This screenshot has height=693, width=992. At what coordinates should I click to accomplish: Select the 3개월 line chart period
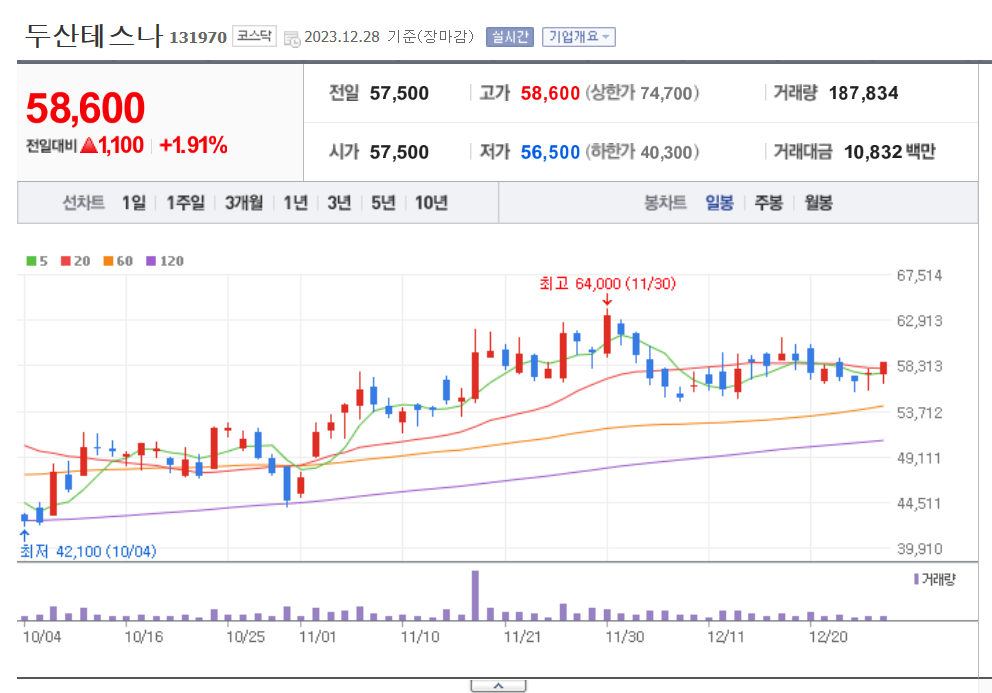[244, 203]
